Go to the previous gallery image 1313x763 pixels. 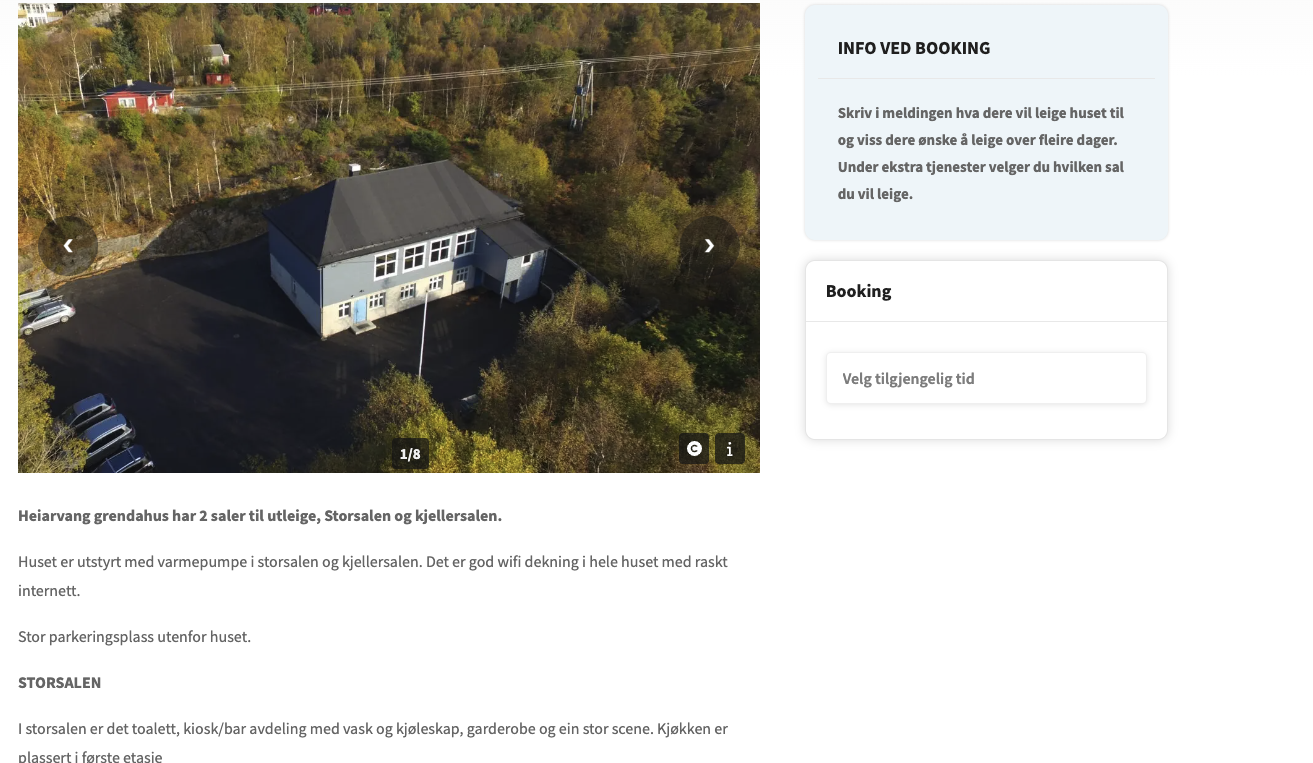click(x=68, y=246)
